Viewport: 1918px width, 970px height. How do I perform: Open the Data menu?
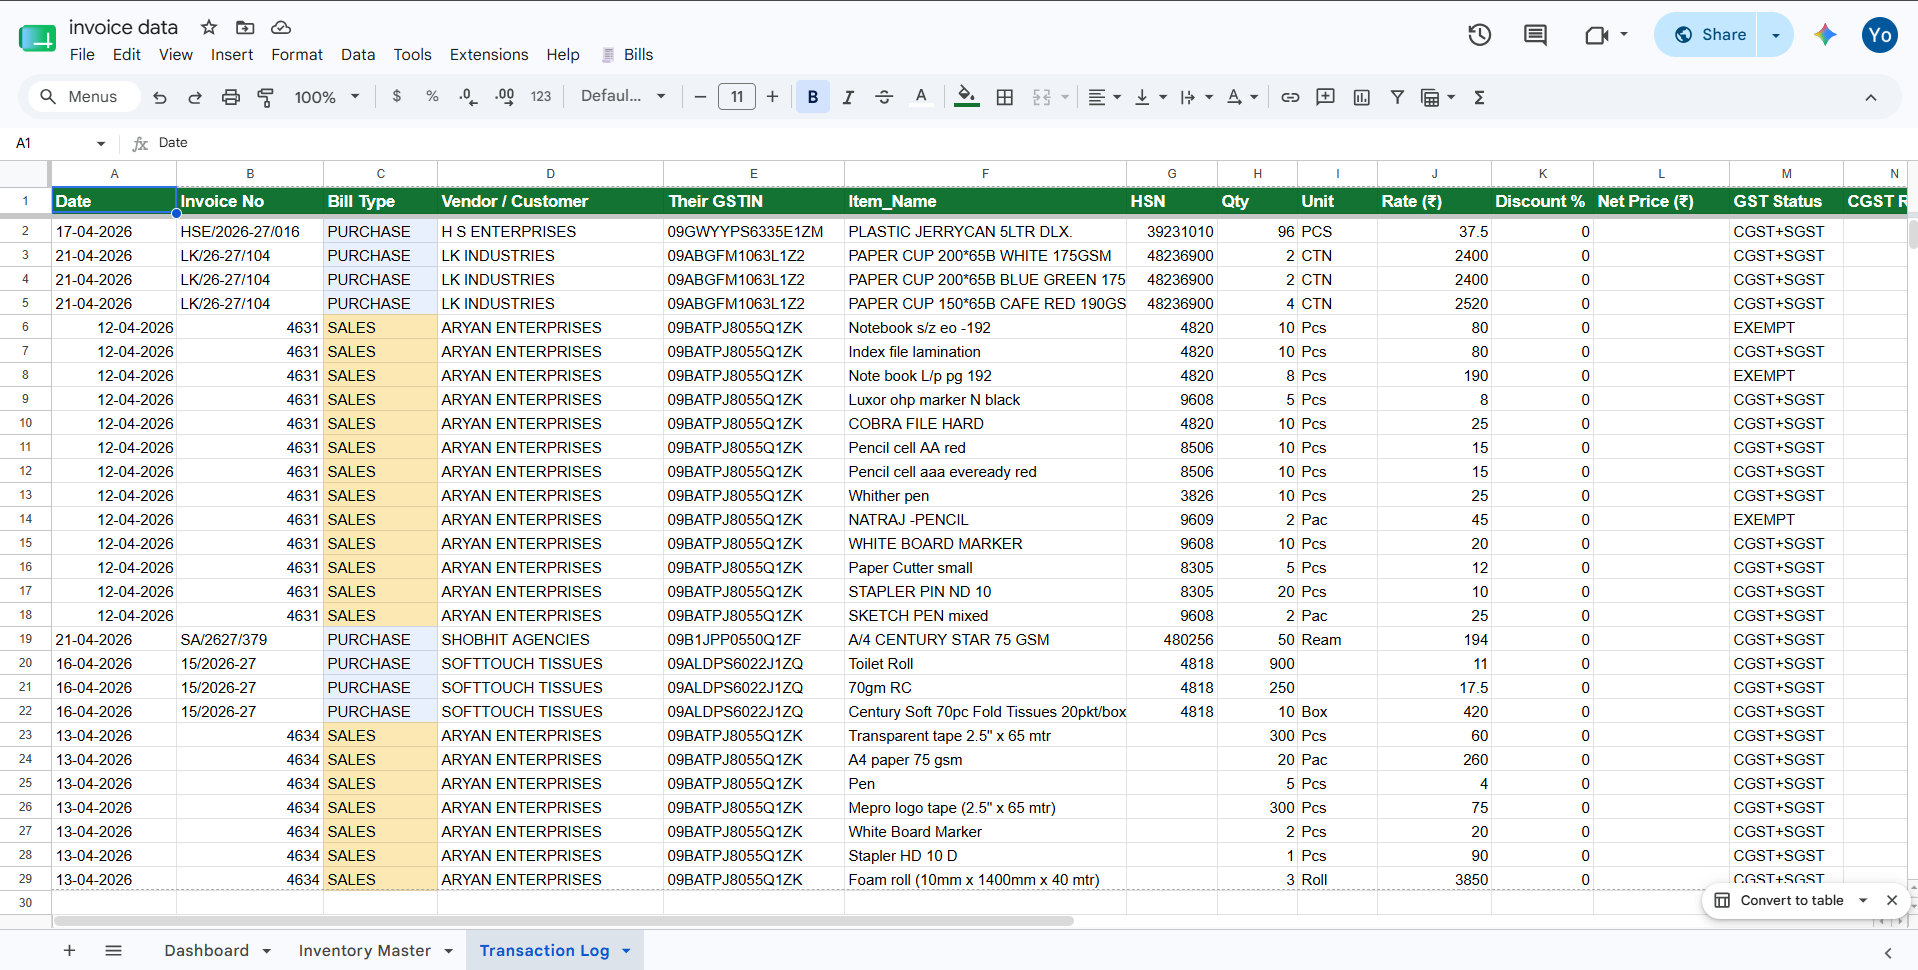[x=358, y=55]
